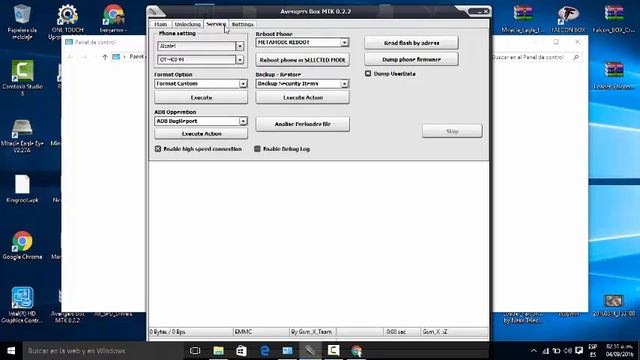
Task: Switch to the Unlocking tab
Action: tap(187, 24)
